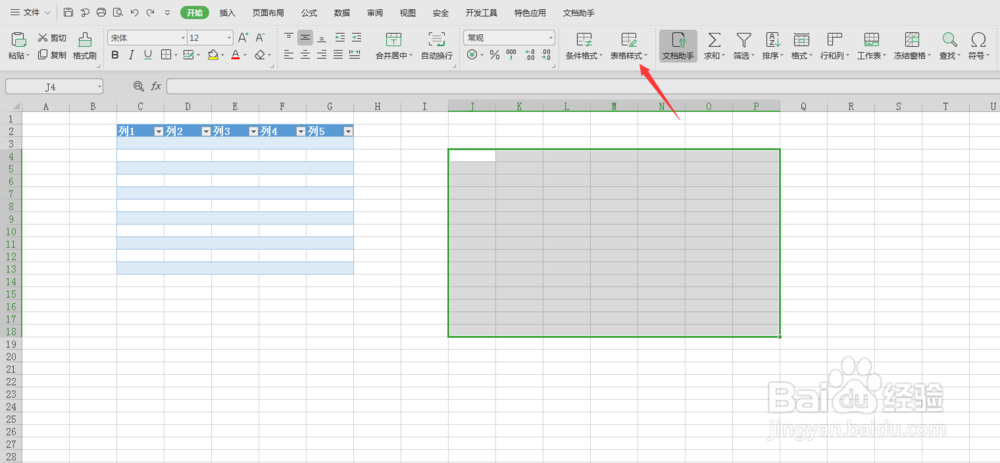Image resolution: width=1000 pixels, height=463 pixels.
Task: Open Print Preview from quick access bar
Action: pyautogui.click(x=117, y=12)
